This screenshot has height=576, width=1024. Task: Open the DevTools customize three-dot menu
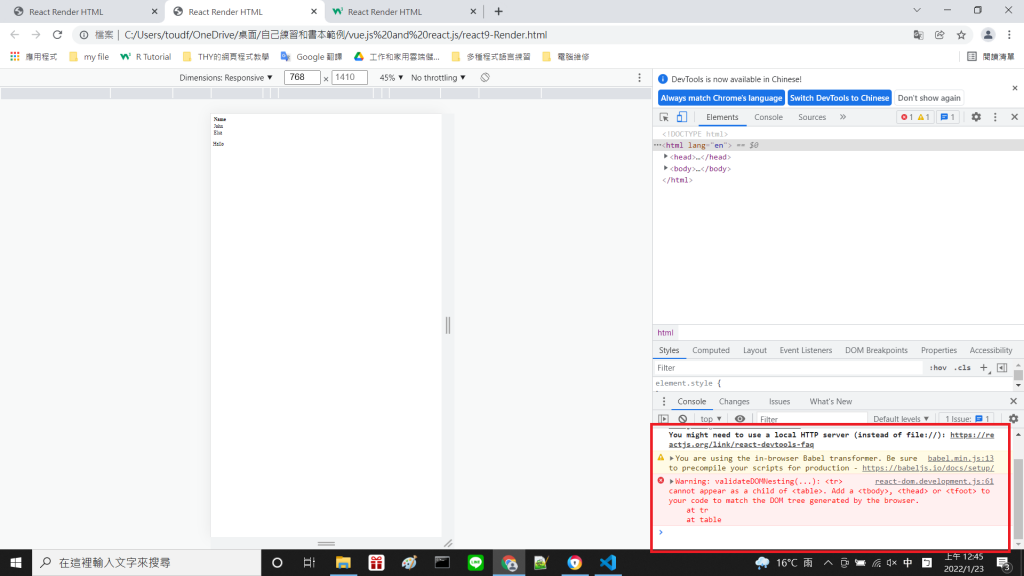point(995,117)
